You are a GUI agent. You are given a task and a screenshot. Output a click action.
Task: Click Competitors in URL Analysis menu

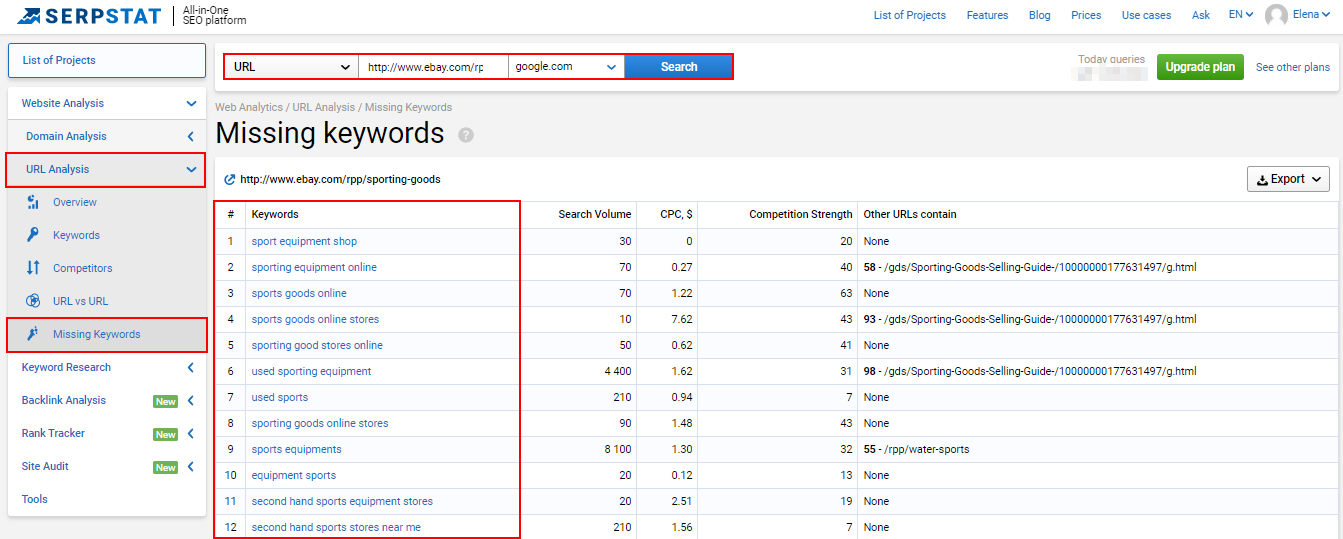pos(83,268)
